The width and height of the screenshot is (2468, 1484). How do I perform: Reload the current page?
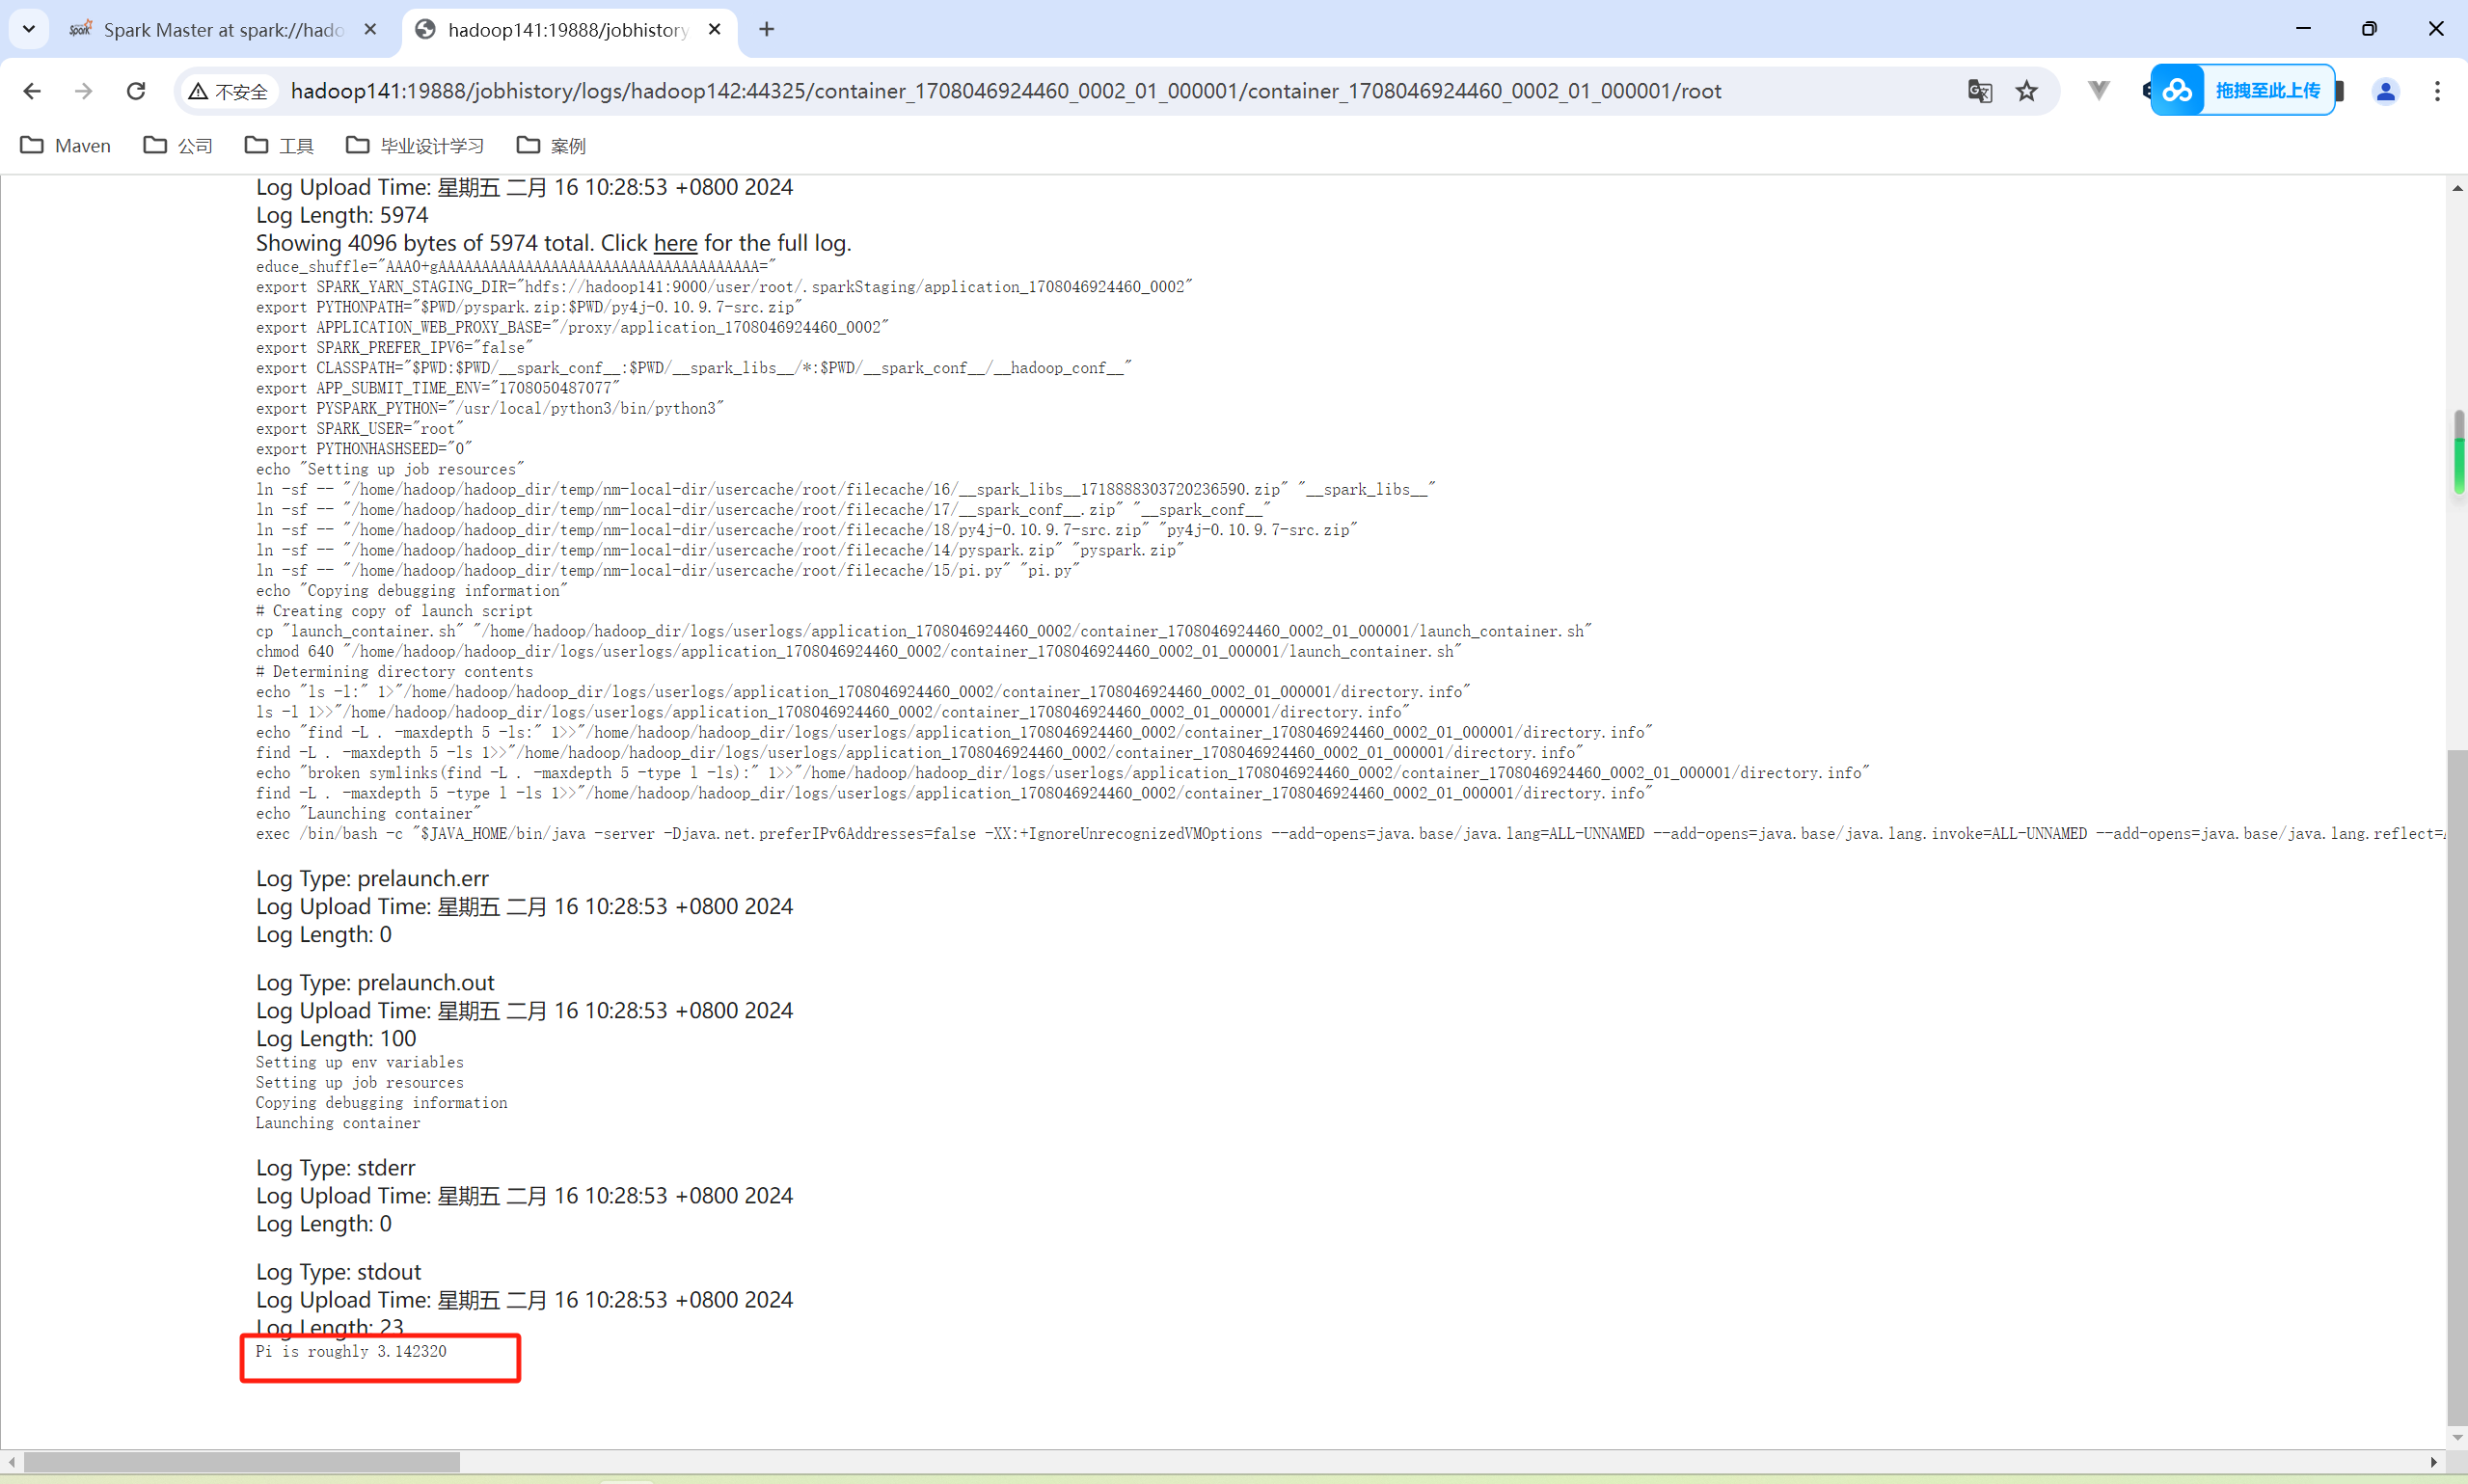(136, 91)
